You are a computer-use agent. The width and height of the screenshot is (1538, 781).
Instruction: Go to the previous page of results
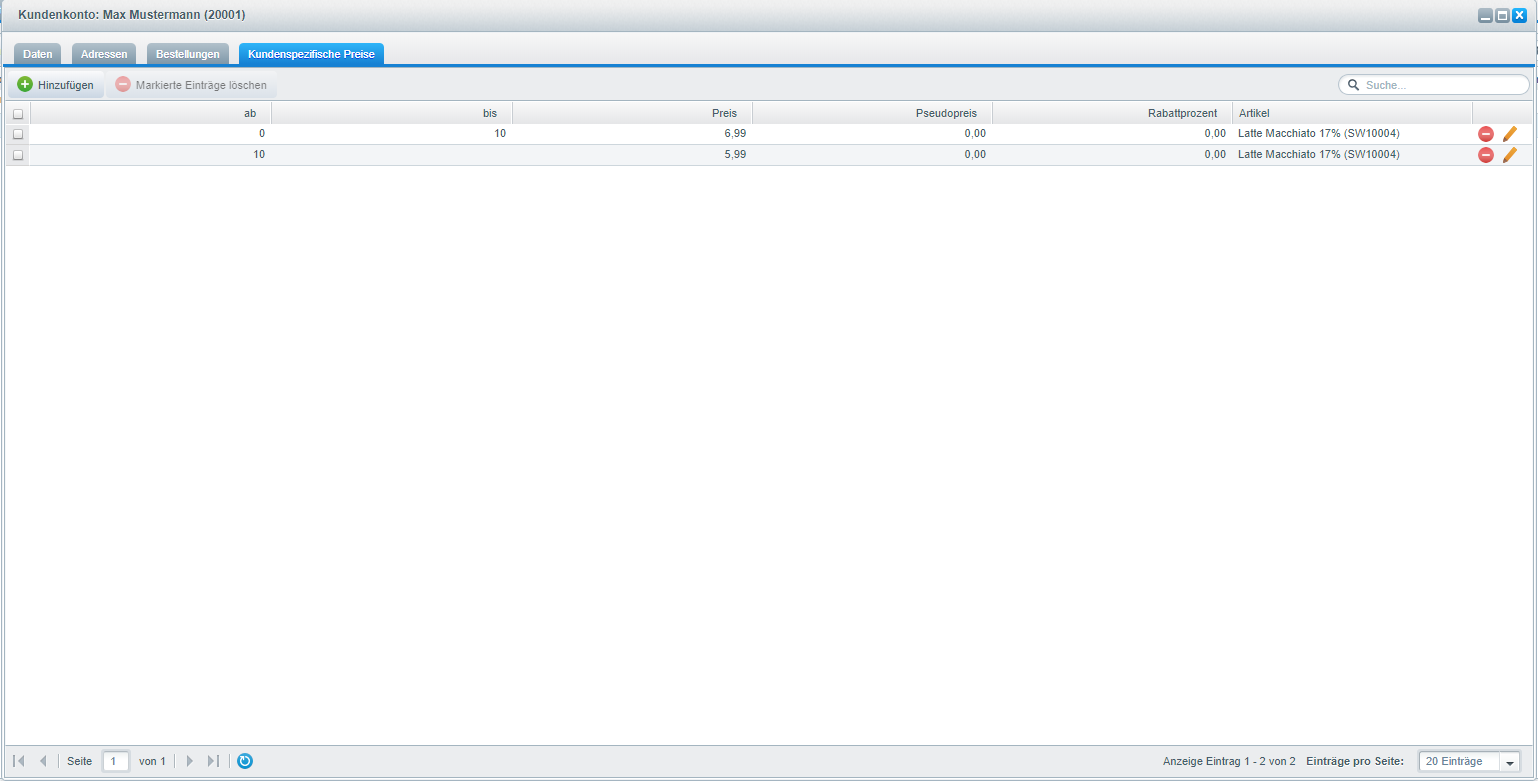click(43, 761)
